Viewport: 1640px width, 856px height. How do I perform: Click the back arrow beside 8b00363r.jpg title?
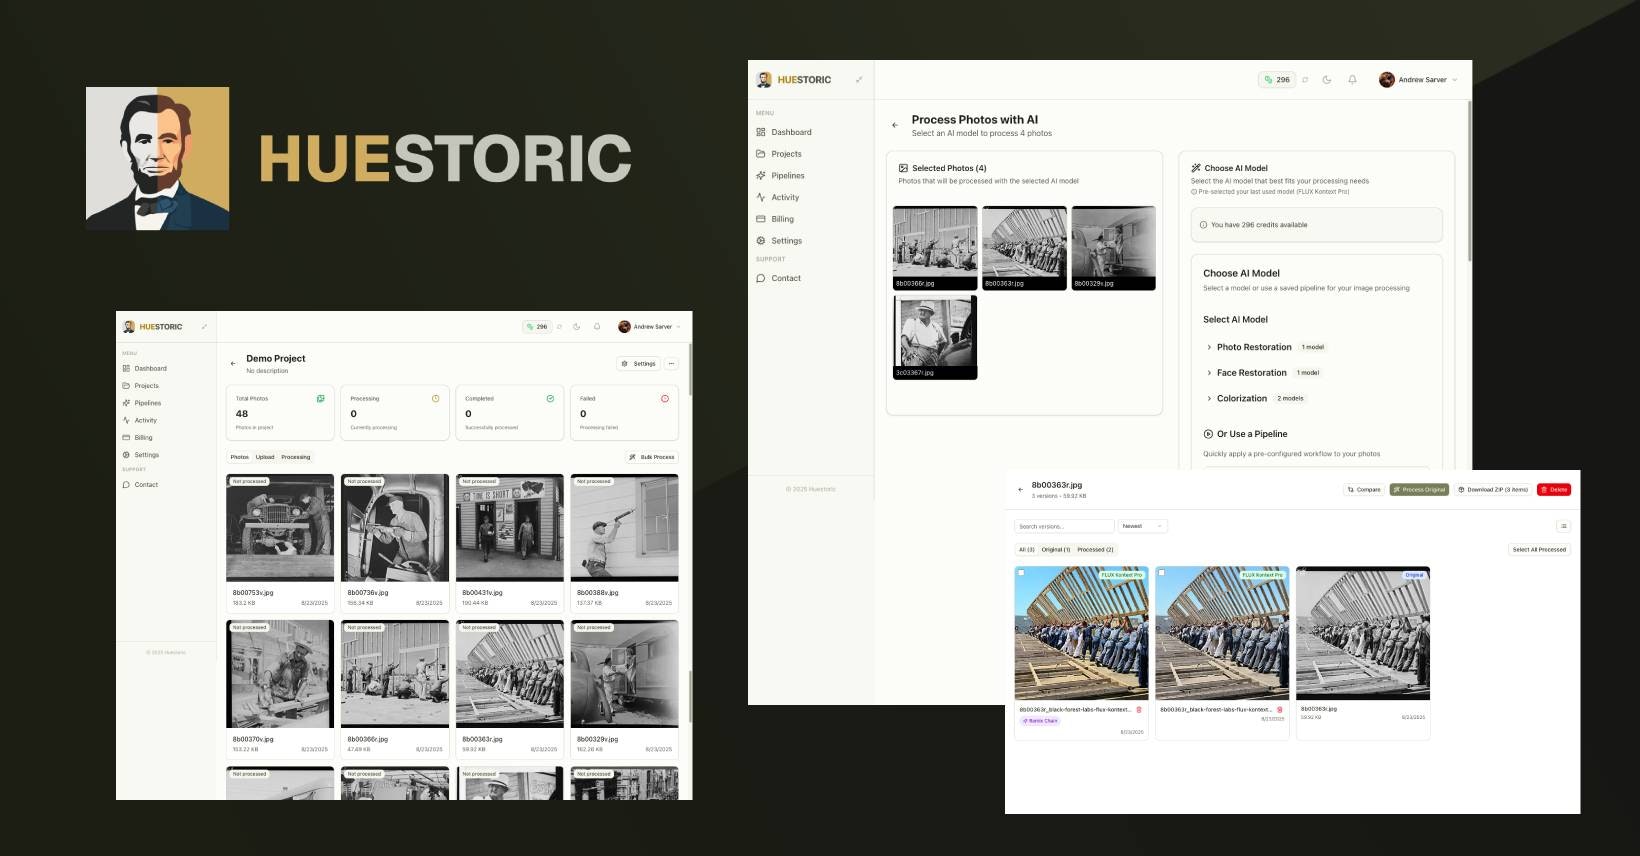coord(1020,490)
